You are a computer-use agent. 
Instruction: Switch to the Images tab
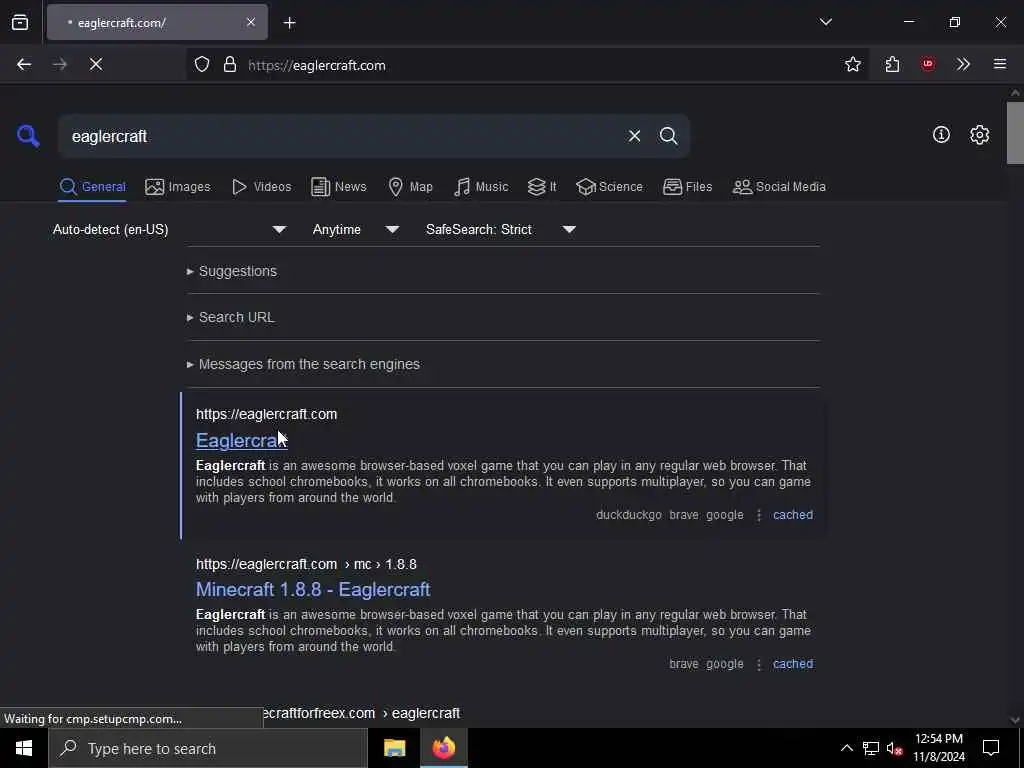[178, 187]
